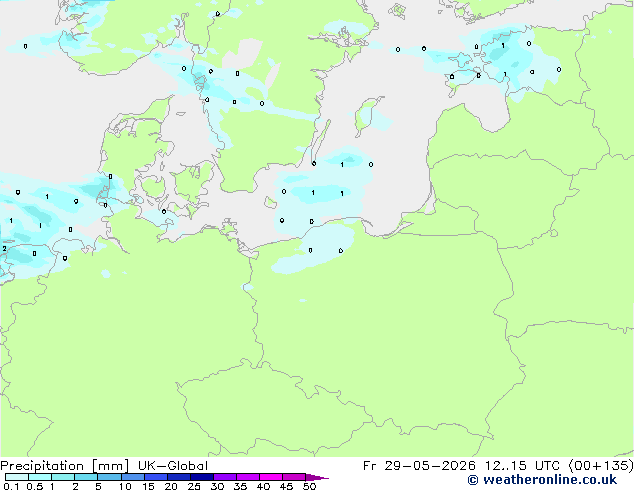Pick the 40–45 mm magenta legend swatch

pyautogui.click(x=271, y=477)
